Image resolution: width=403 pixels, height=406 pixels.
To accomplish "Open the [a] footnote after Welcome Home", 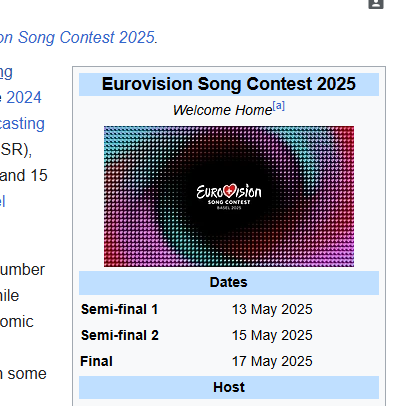I will tap(279, 106).
